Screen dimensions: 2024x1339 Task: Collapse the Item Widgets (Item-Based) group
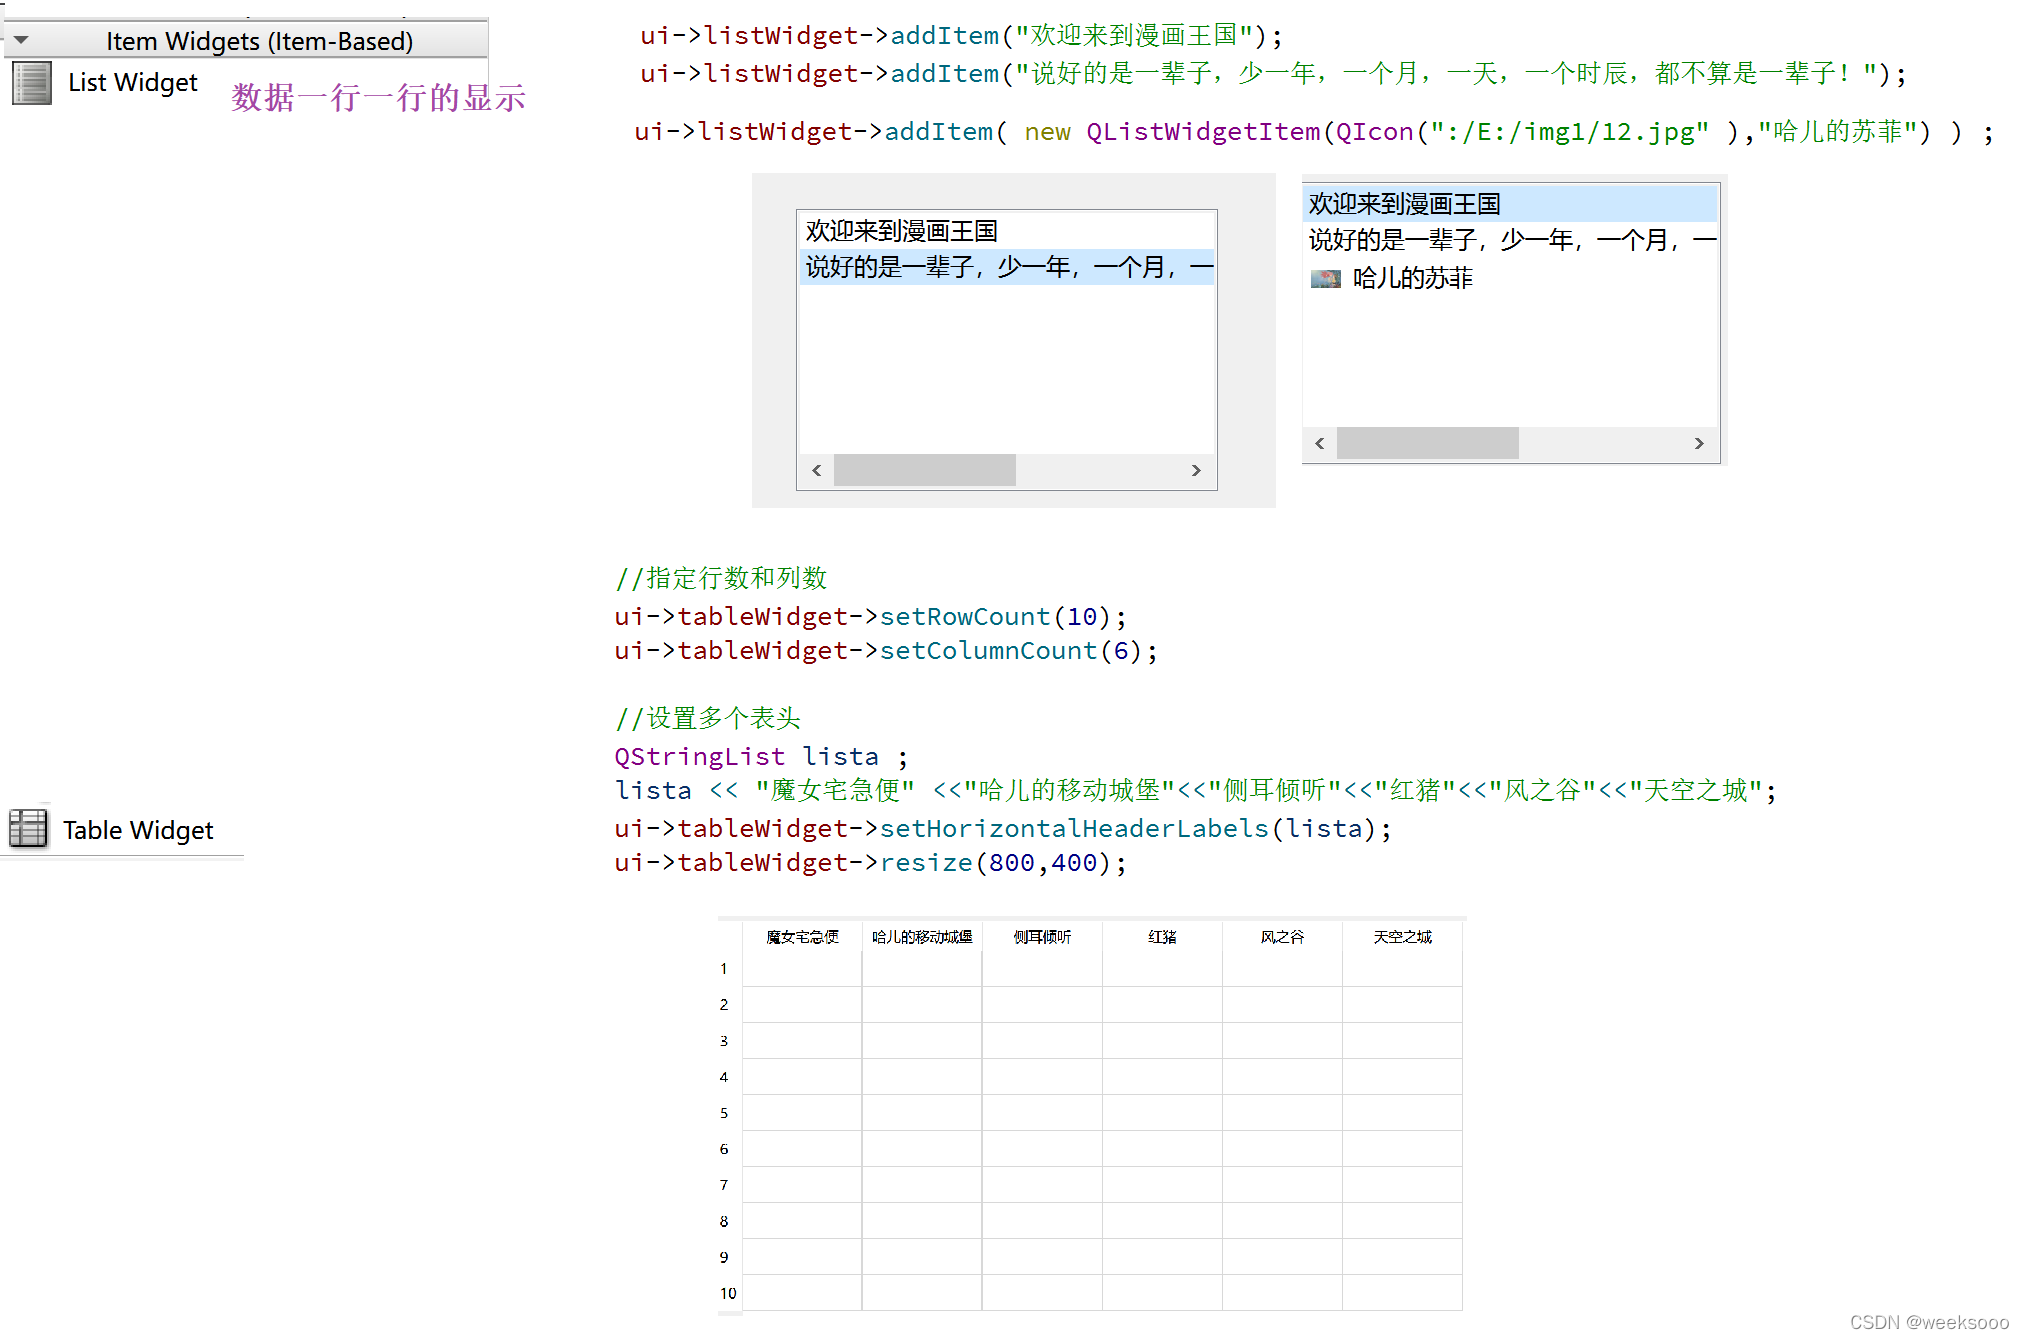(x=22, y=40)
